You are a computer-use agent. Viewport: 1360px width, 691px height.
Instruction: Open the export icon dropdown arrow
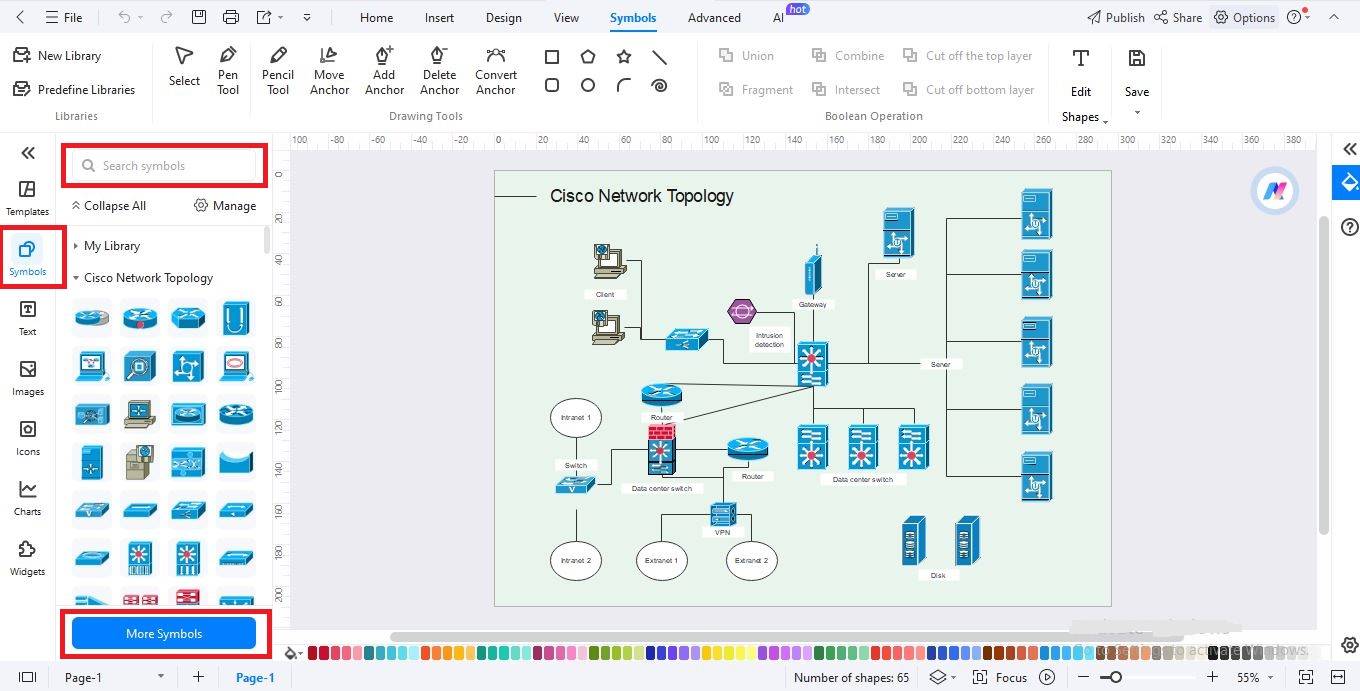[281, 17]
